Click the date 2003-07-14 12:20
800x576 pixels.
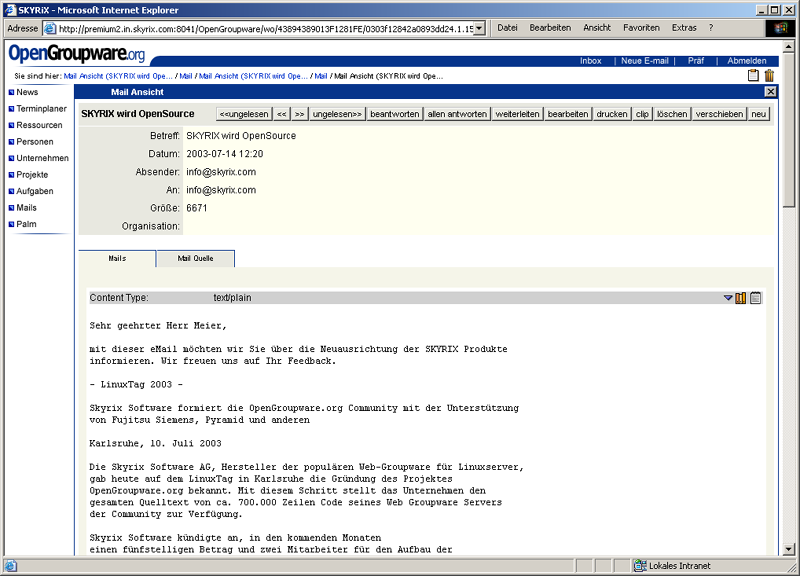(224, 154)
